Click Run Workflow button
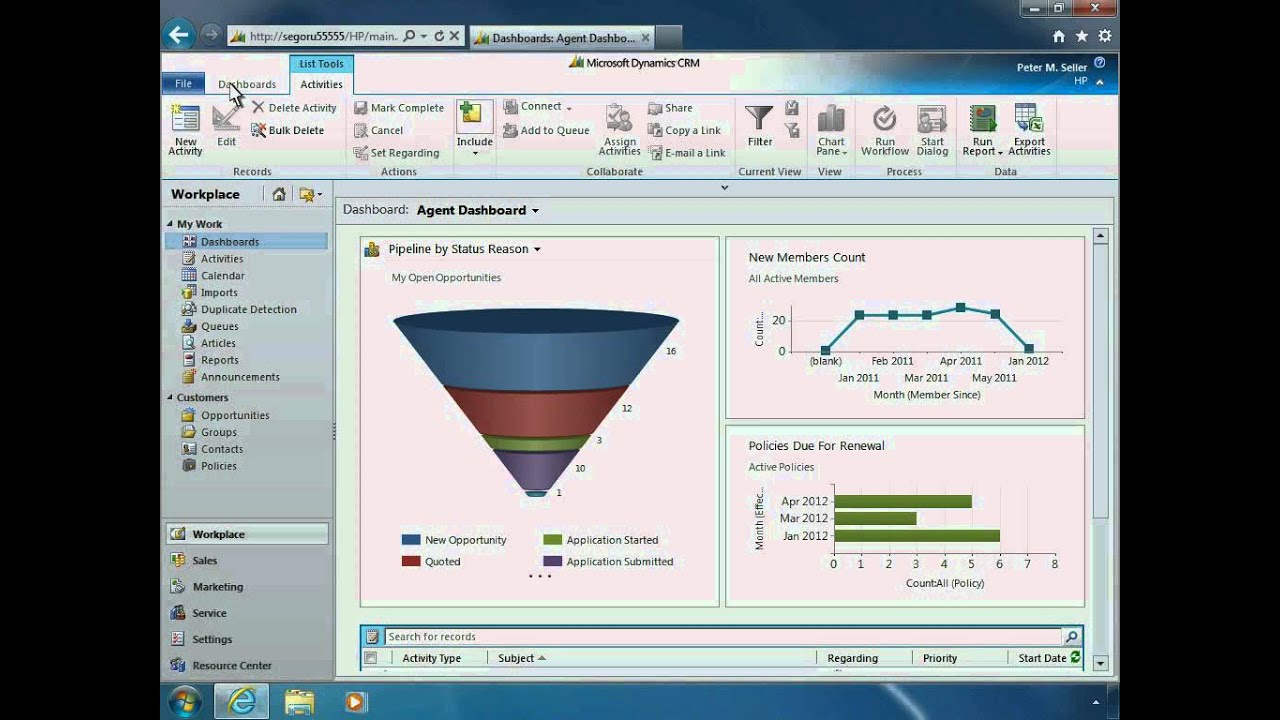 click(x=885, y=129)
